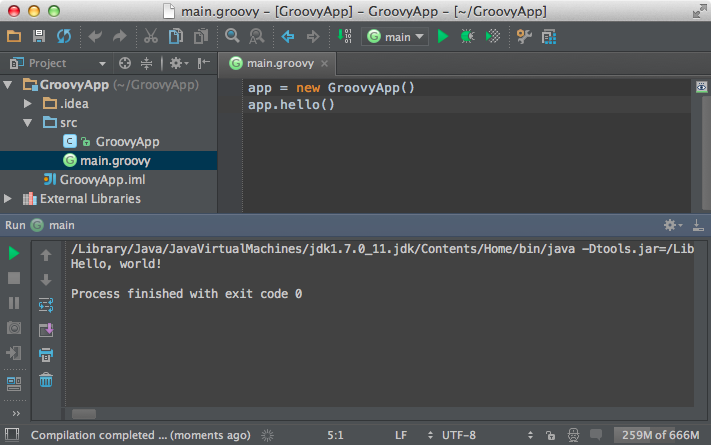Open Project Structure toolbar icon
Screen dimensions: 711x445
coord(549,37)
